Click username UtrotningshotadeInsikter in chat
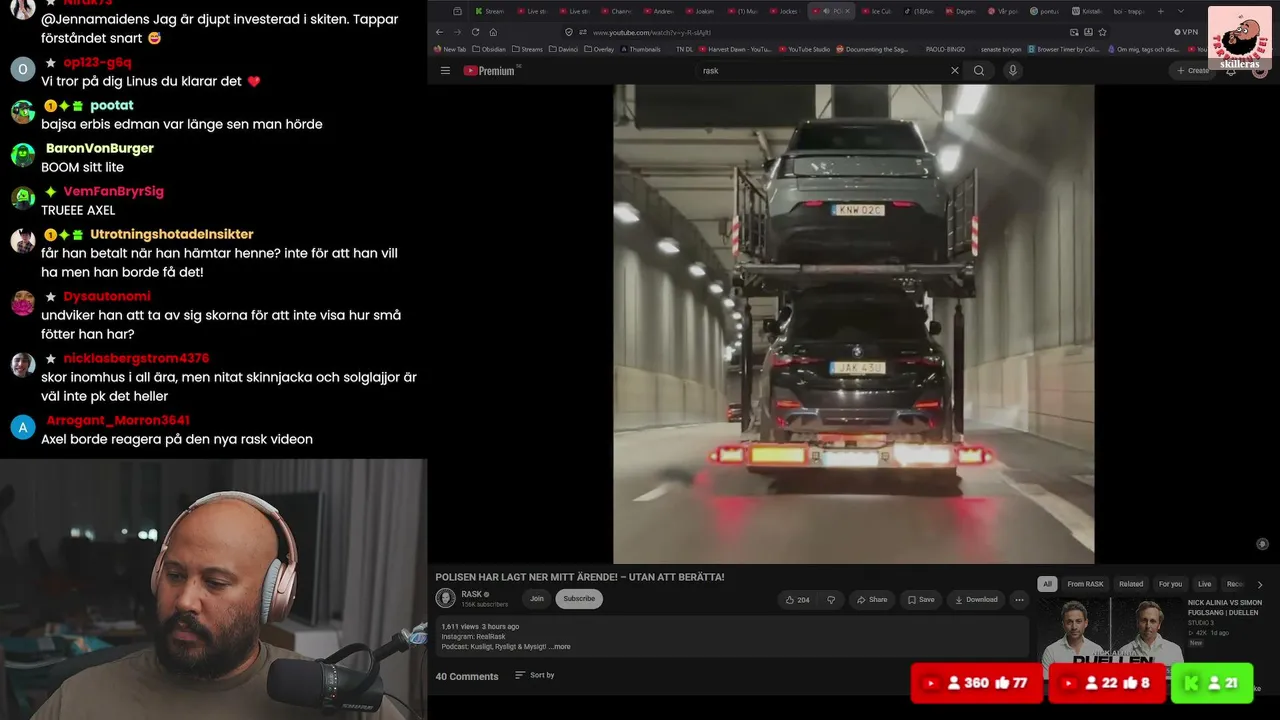The image size is (1280, 720). pos(172,234)
